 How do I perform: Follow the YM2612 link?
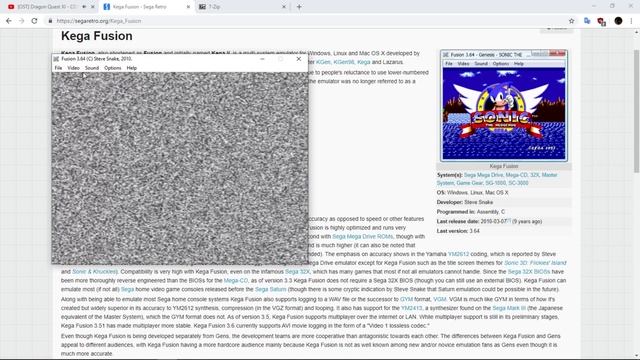tap(458, 254)
